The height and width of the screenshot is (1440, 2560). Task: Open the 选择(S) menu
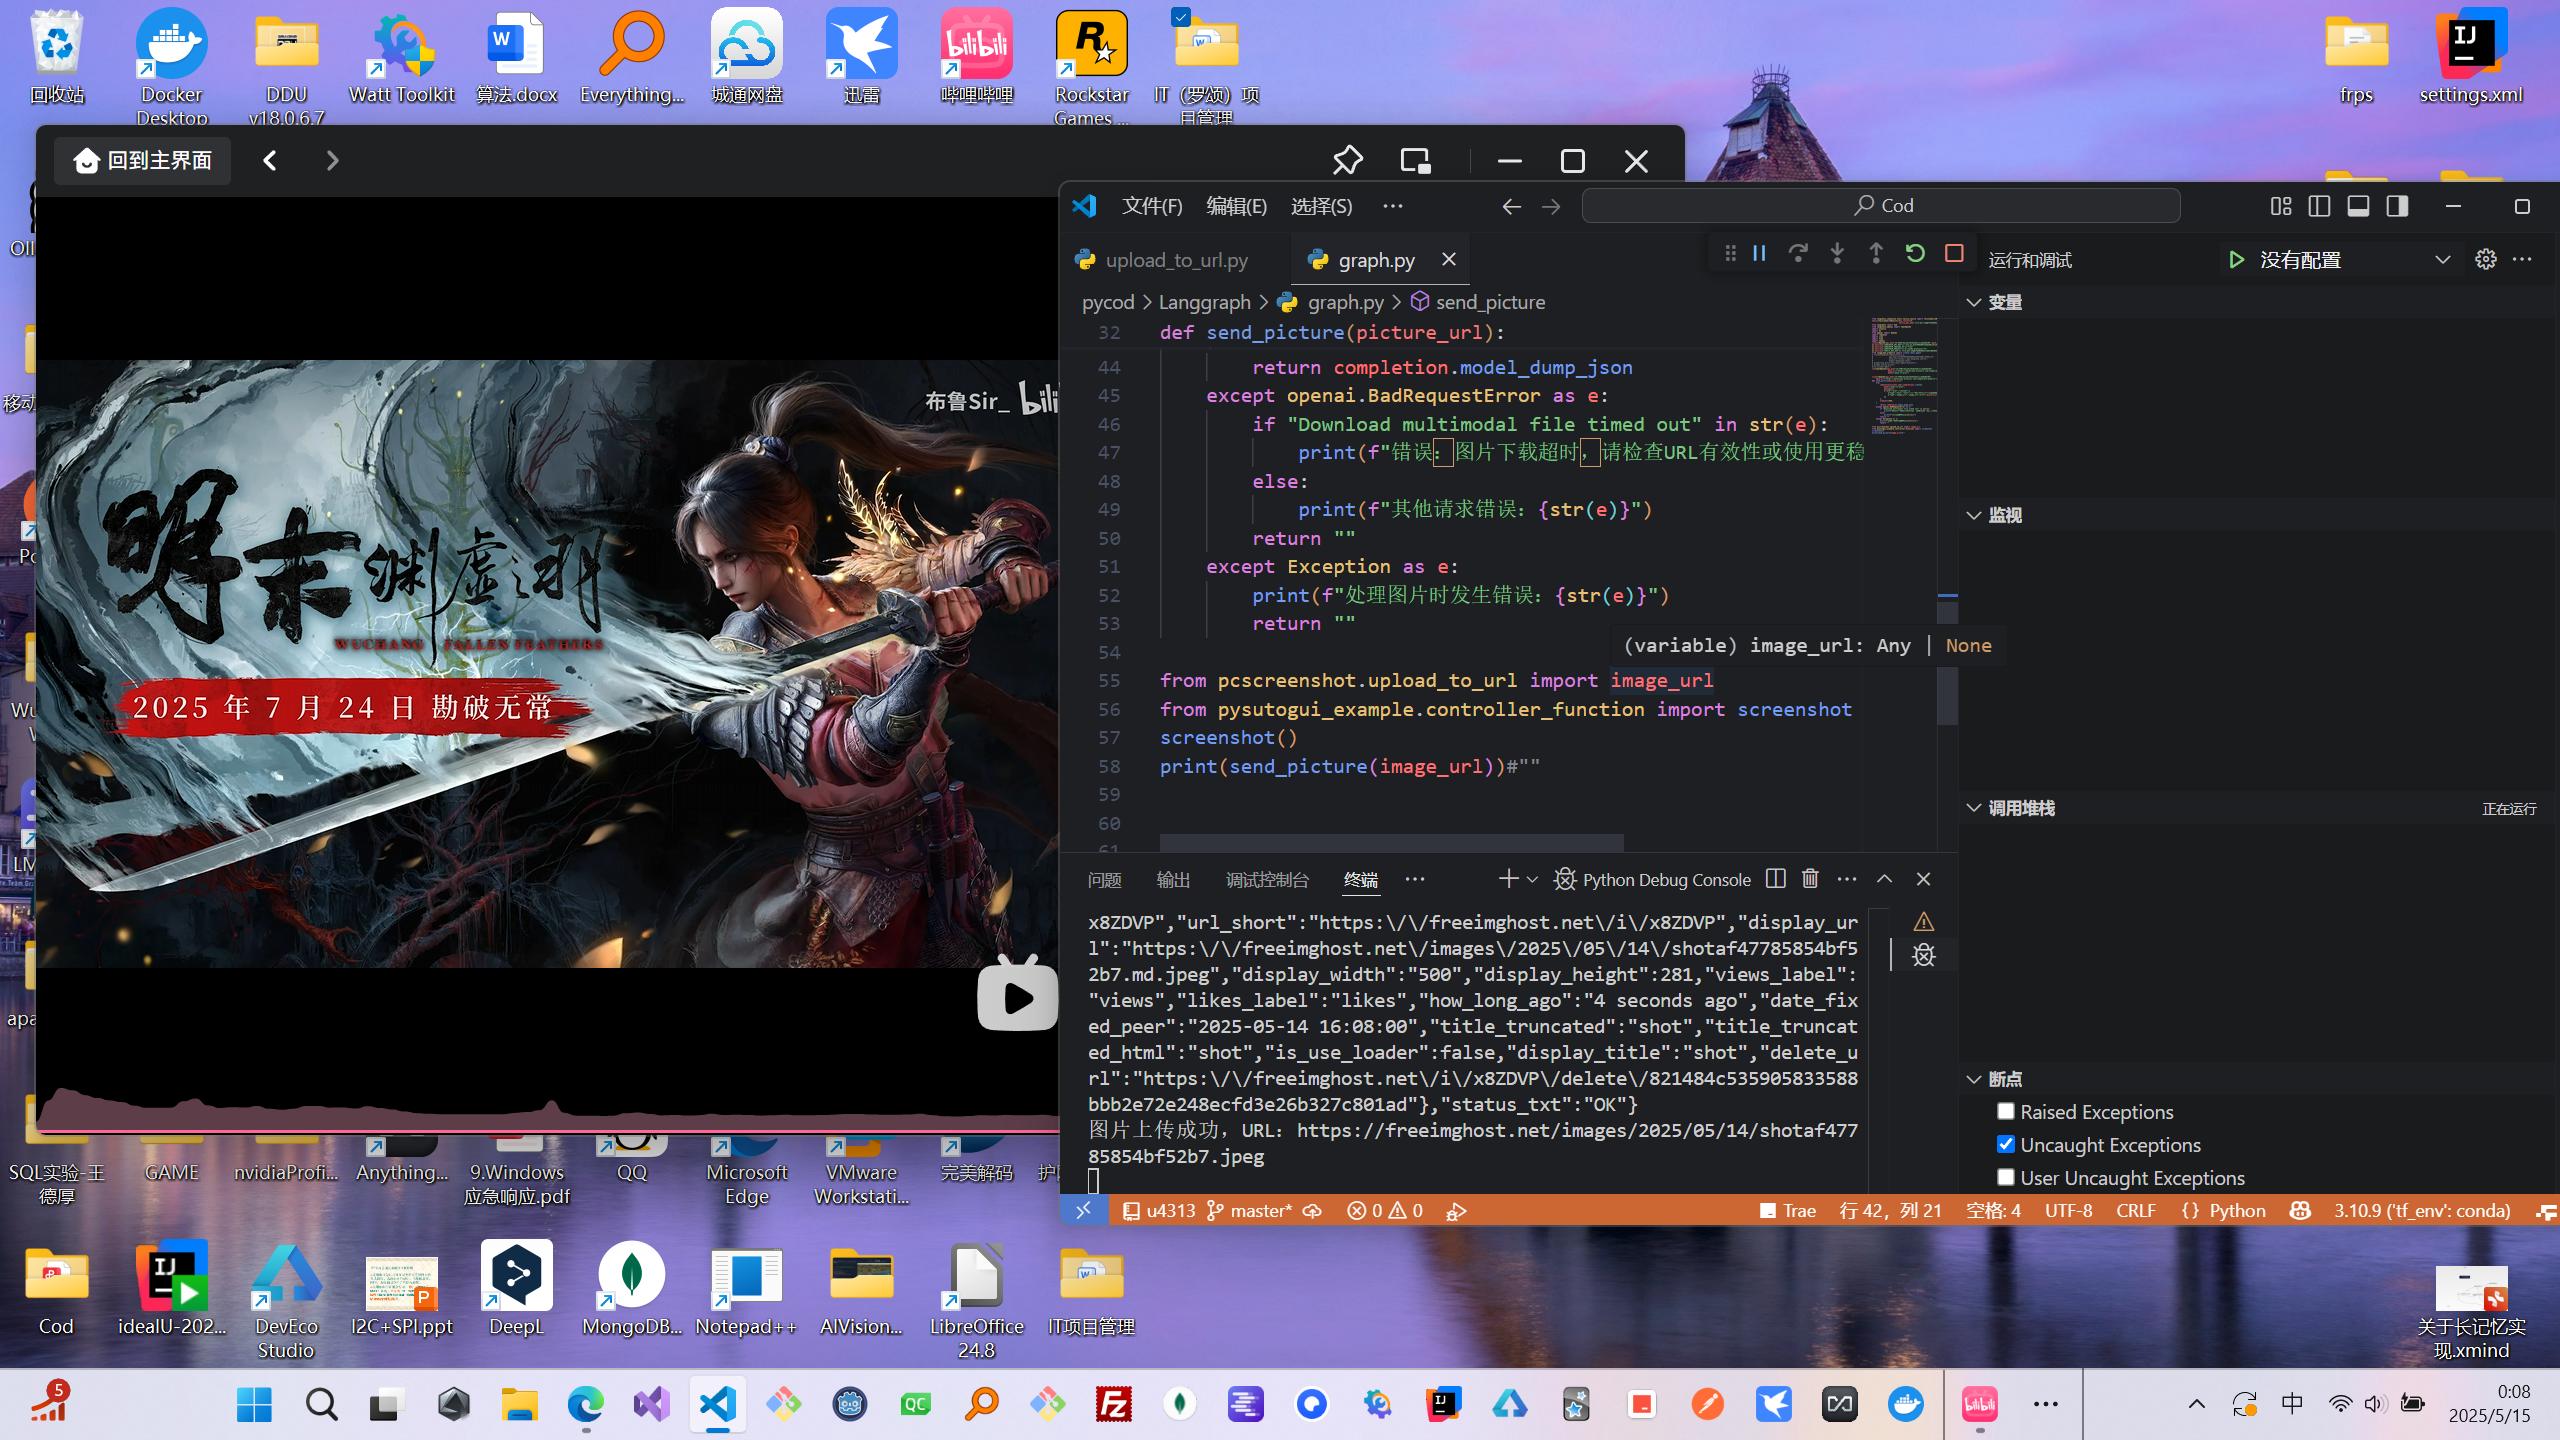[x=1321, y=206]
